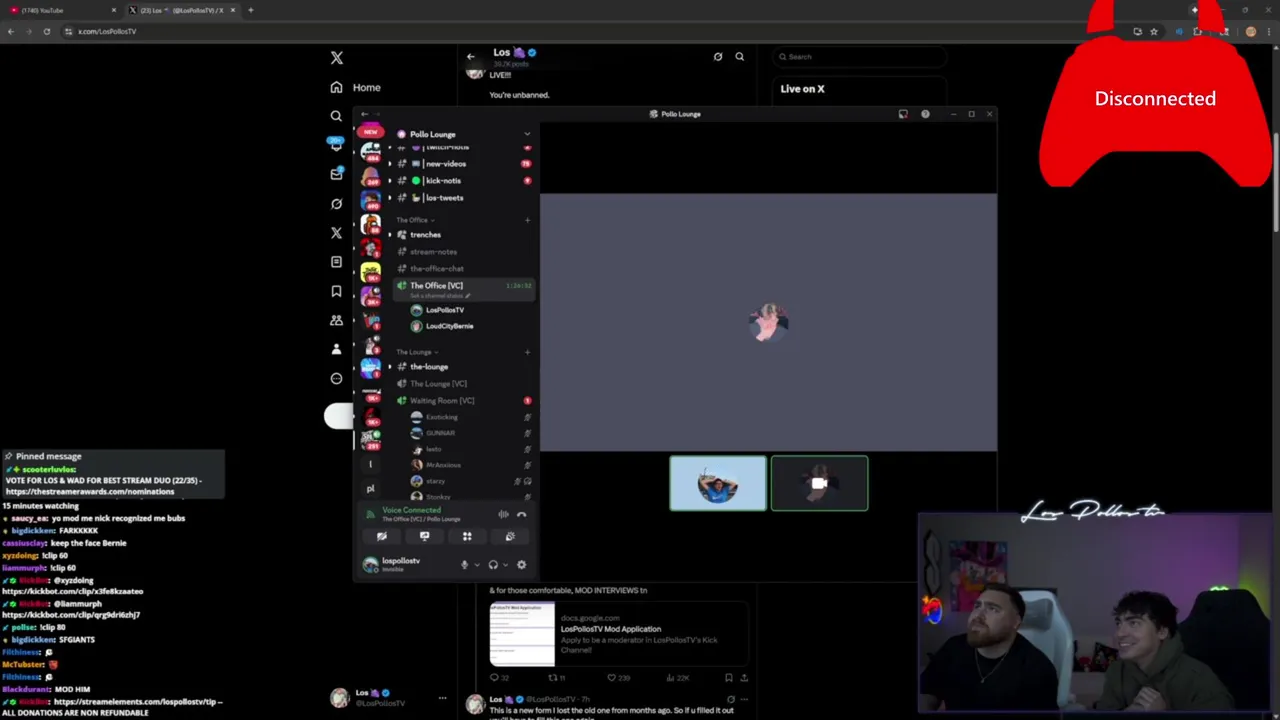Open More circle icon in X sidebar
This screenshot has height=720, width=1280.
pyautogui.click(x=337, y=378)
